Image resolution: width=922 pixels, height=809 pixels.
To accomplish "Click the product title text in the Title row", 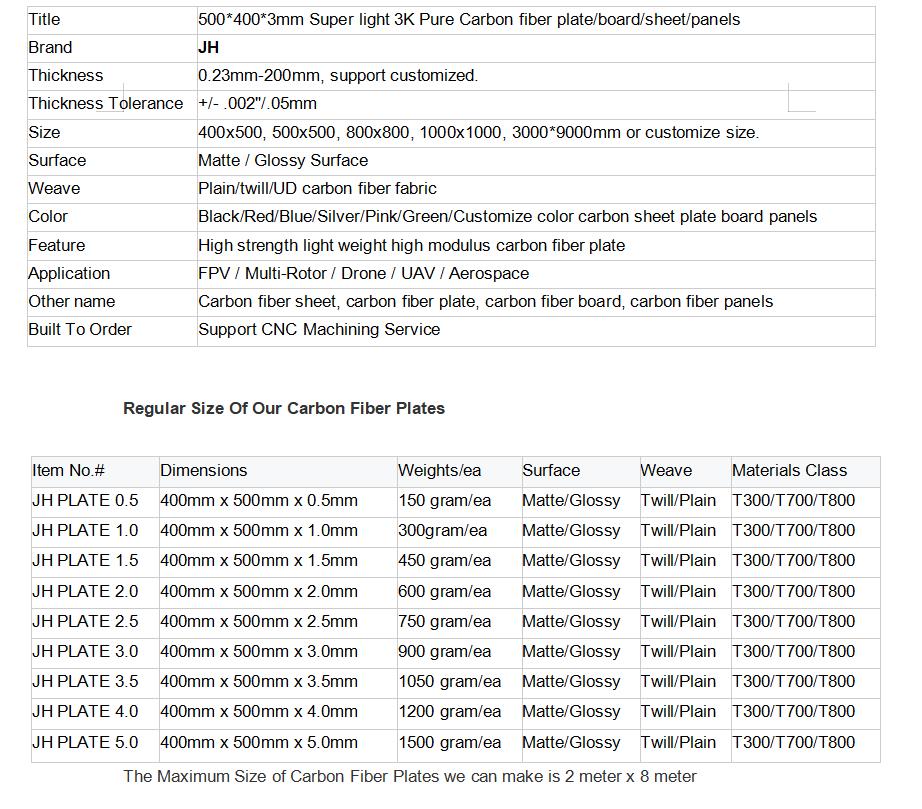I will pyautogui.click(x=469, y=19).
